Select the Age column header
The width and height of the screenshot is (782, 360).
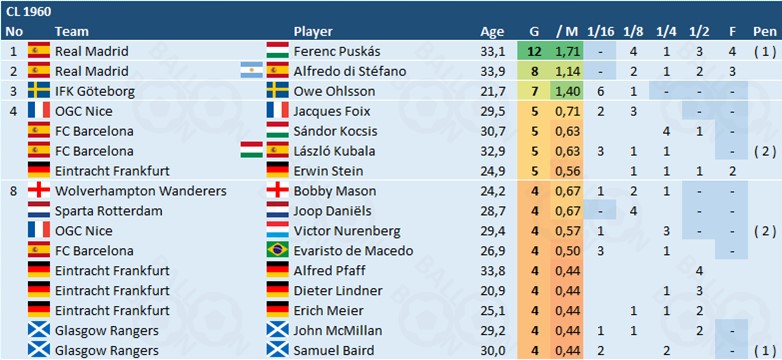tap(492, 31)
